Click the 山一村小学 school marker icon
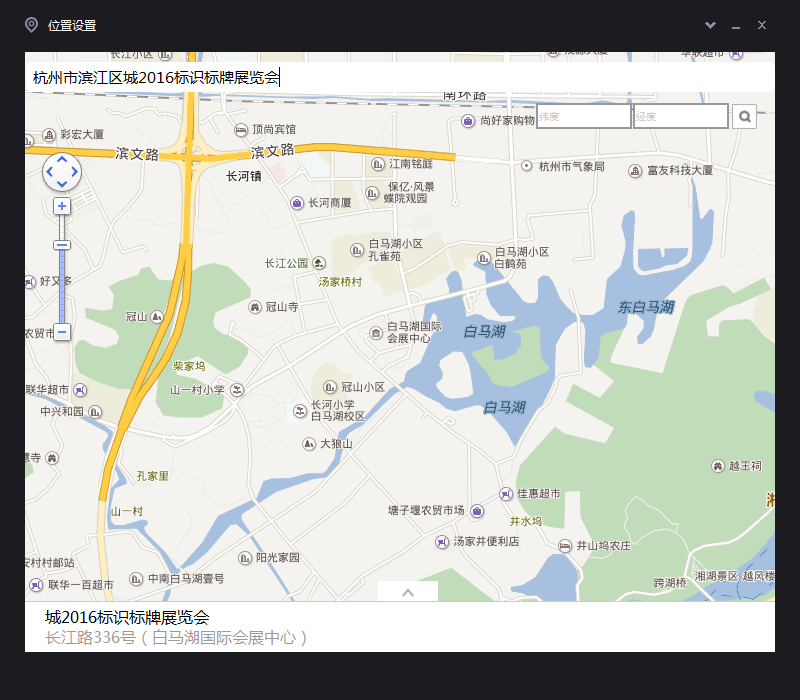The image size is (800, 700). (x=237, y=390)
